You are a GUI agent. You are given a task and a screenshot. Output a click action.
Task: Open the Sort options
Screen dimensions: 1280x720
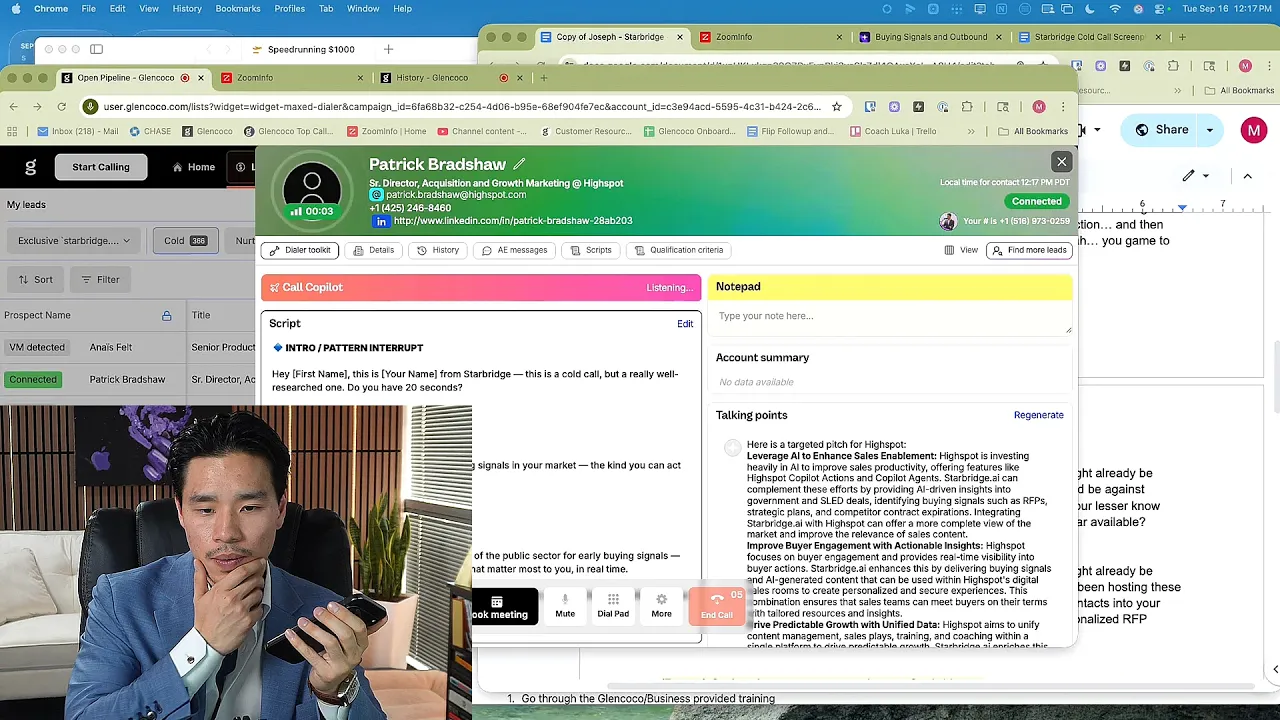pos(35,280)
